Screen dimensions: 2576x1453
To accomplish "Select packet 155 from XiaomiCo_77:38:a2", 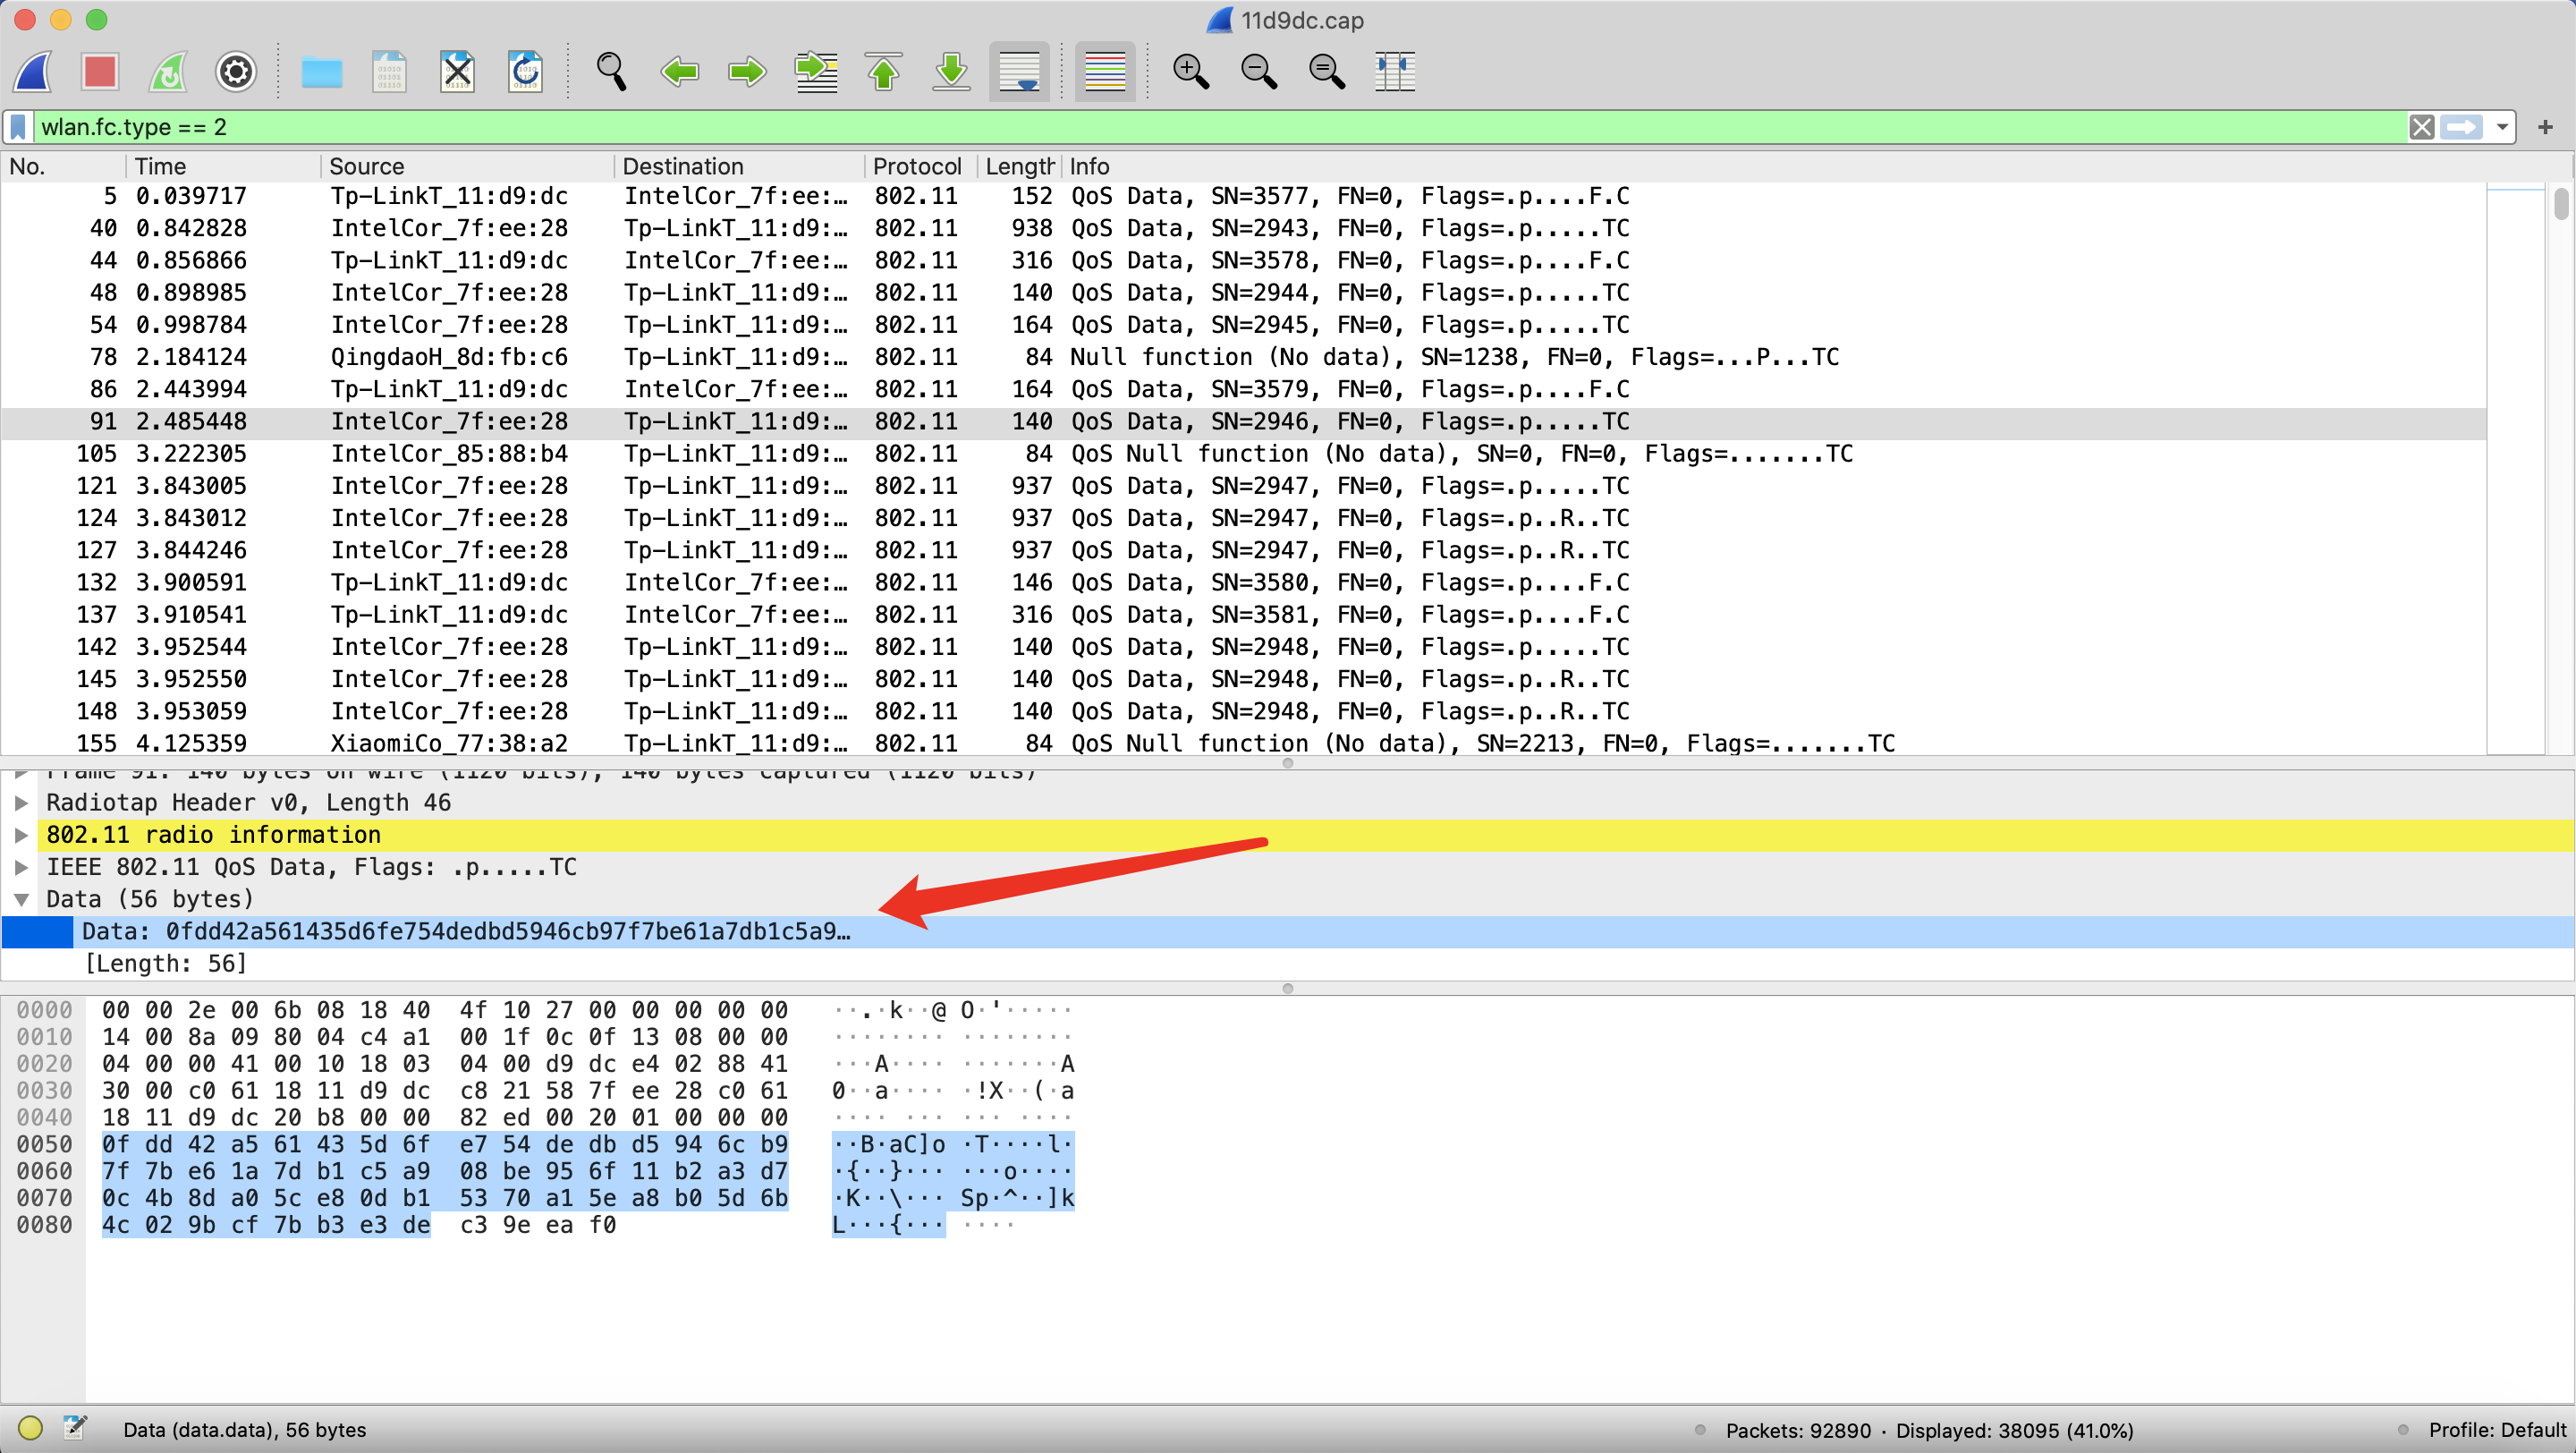I will (x=1243, y=743).
